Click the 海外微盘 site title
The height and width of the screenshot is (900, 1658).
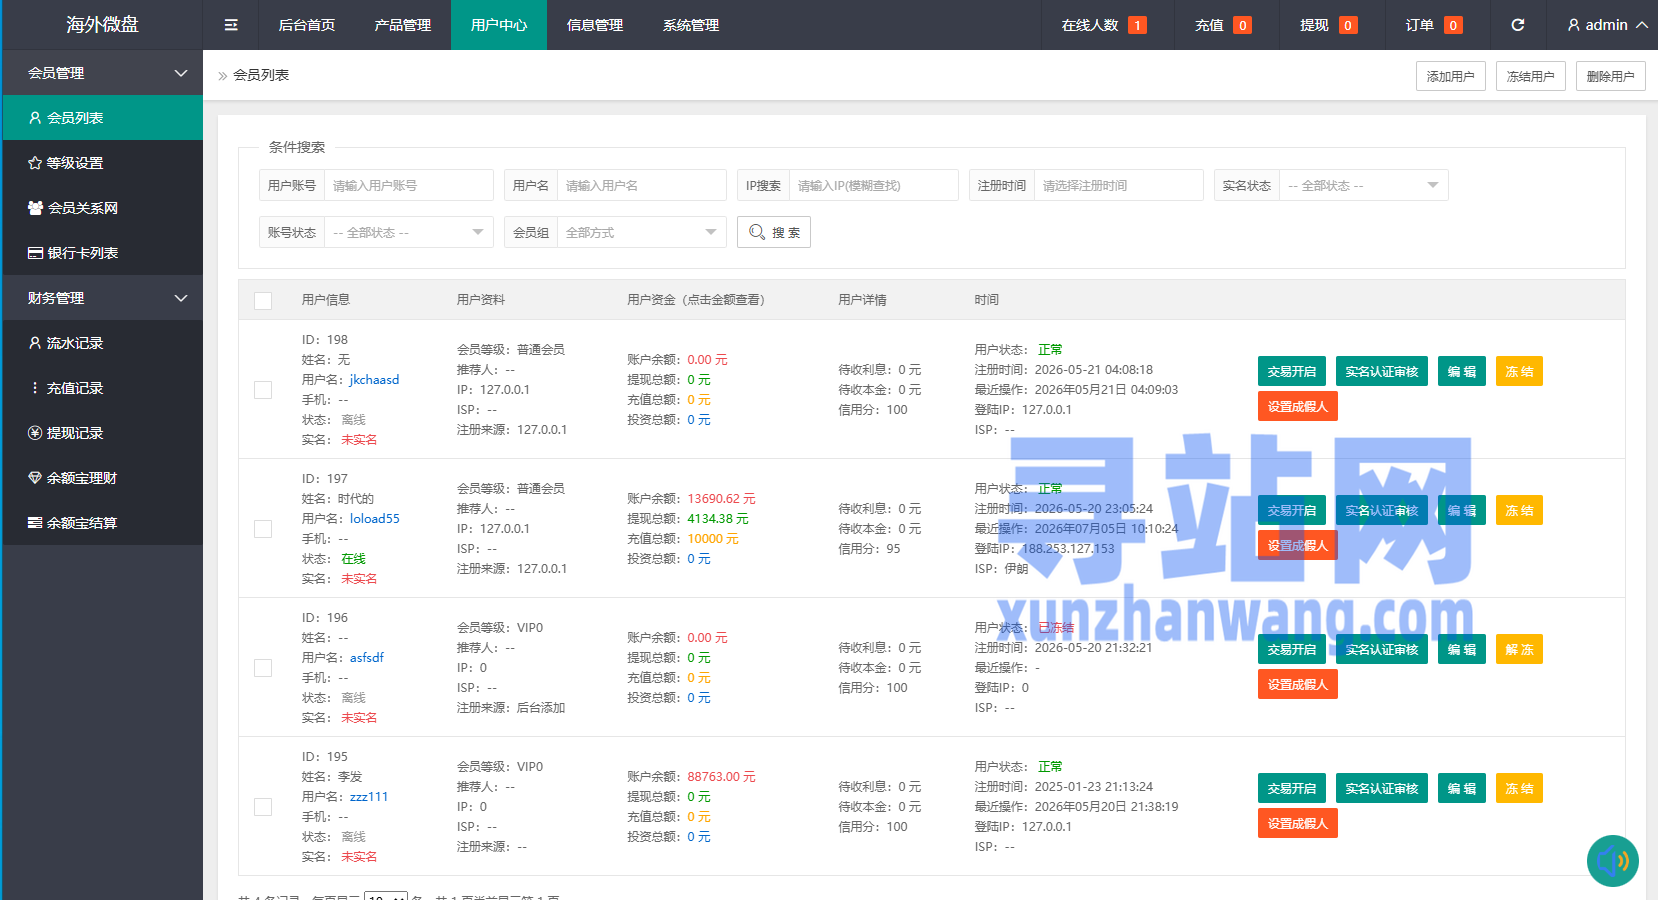point(102,25)
